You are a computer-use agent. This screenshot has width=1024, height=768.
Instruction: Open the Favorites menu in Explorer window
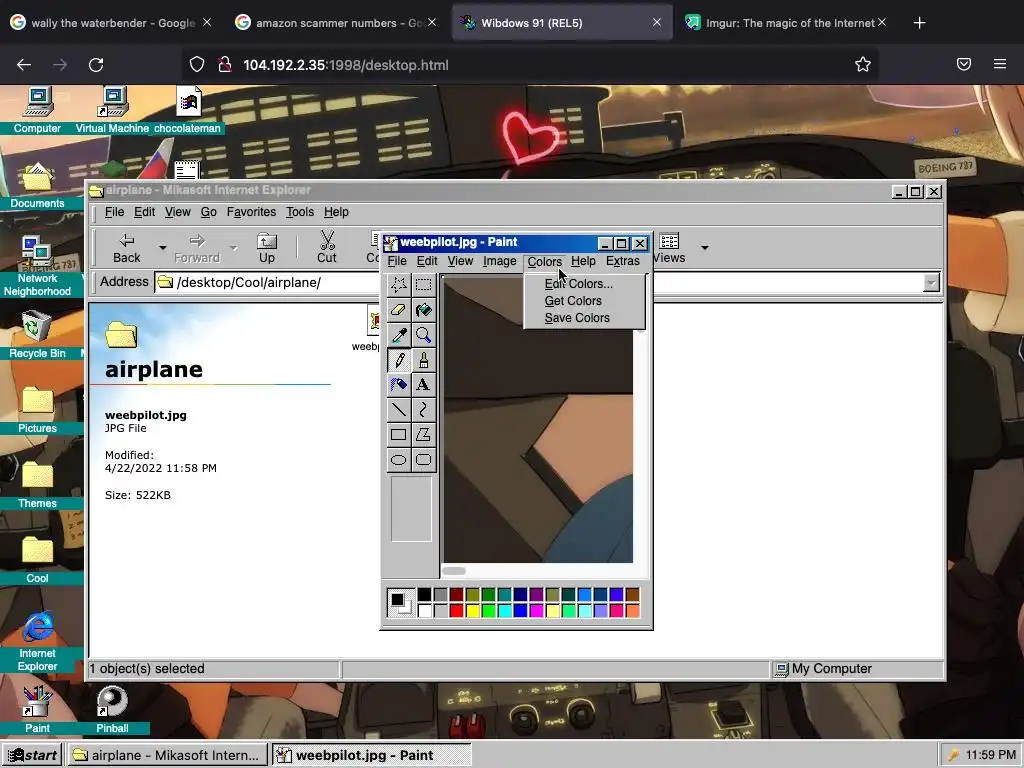click(251, 212)
